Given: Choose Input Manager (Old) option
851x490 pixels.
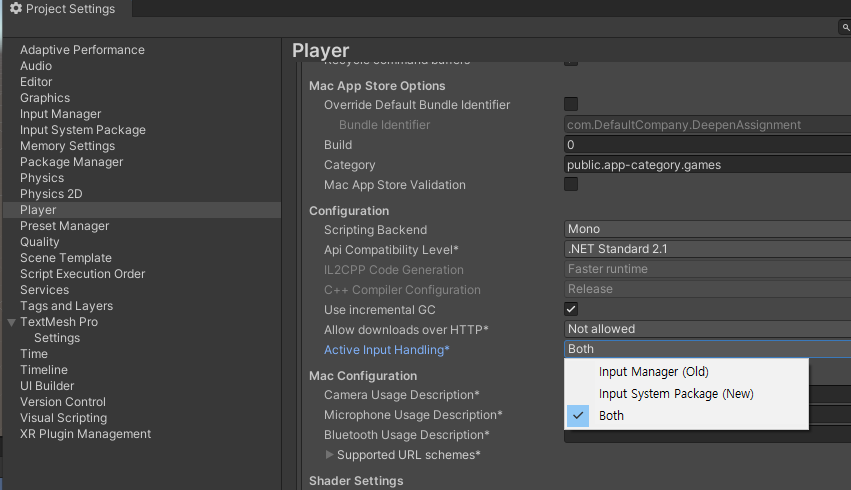Looking at the screenshot, I should pos(654,372).
